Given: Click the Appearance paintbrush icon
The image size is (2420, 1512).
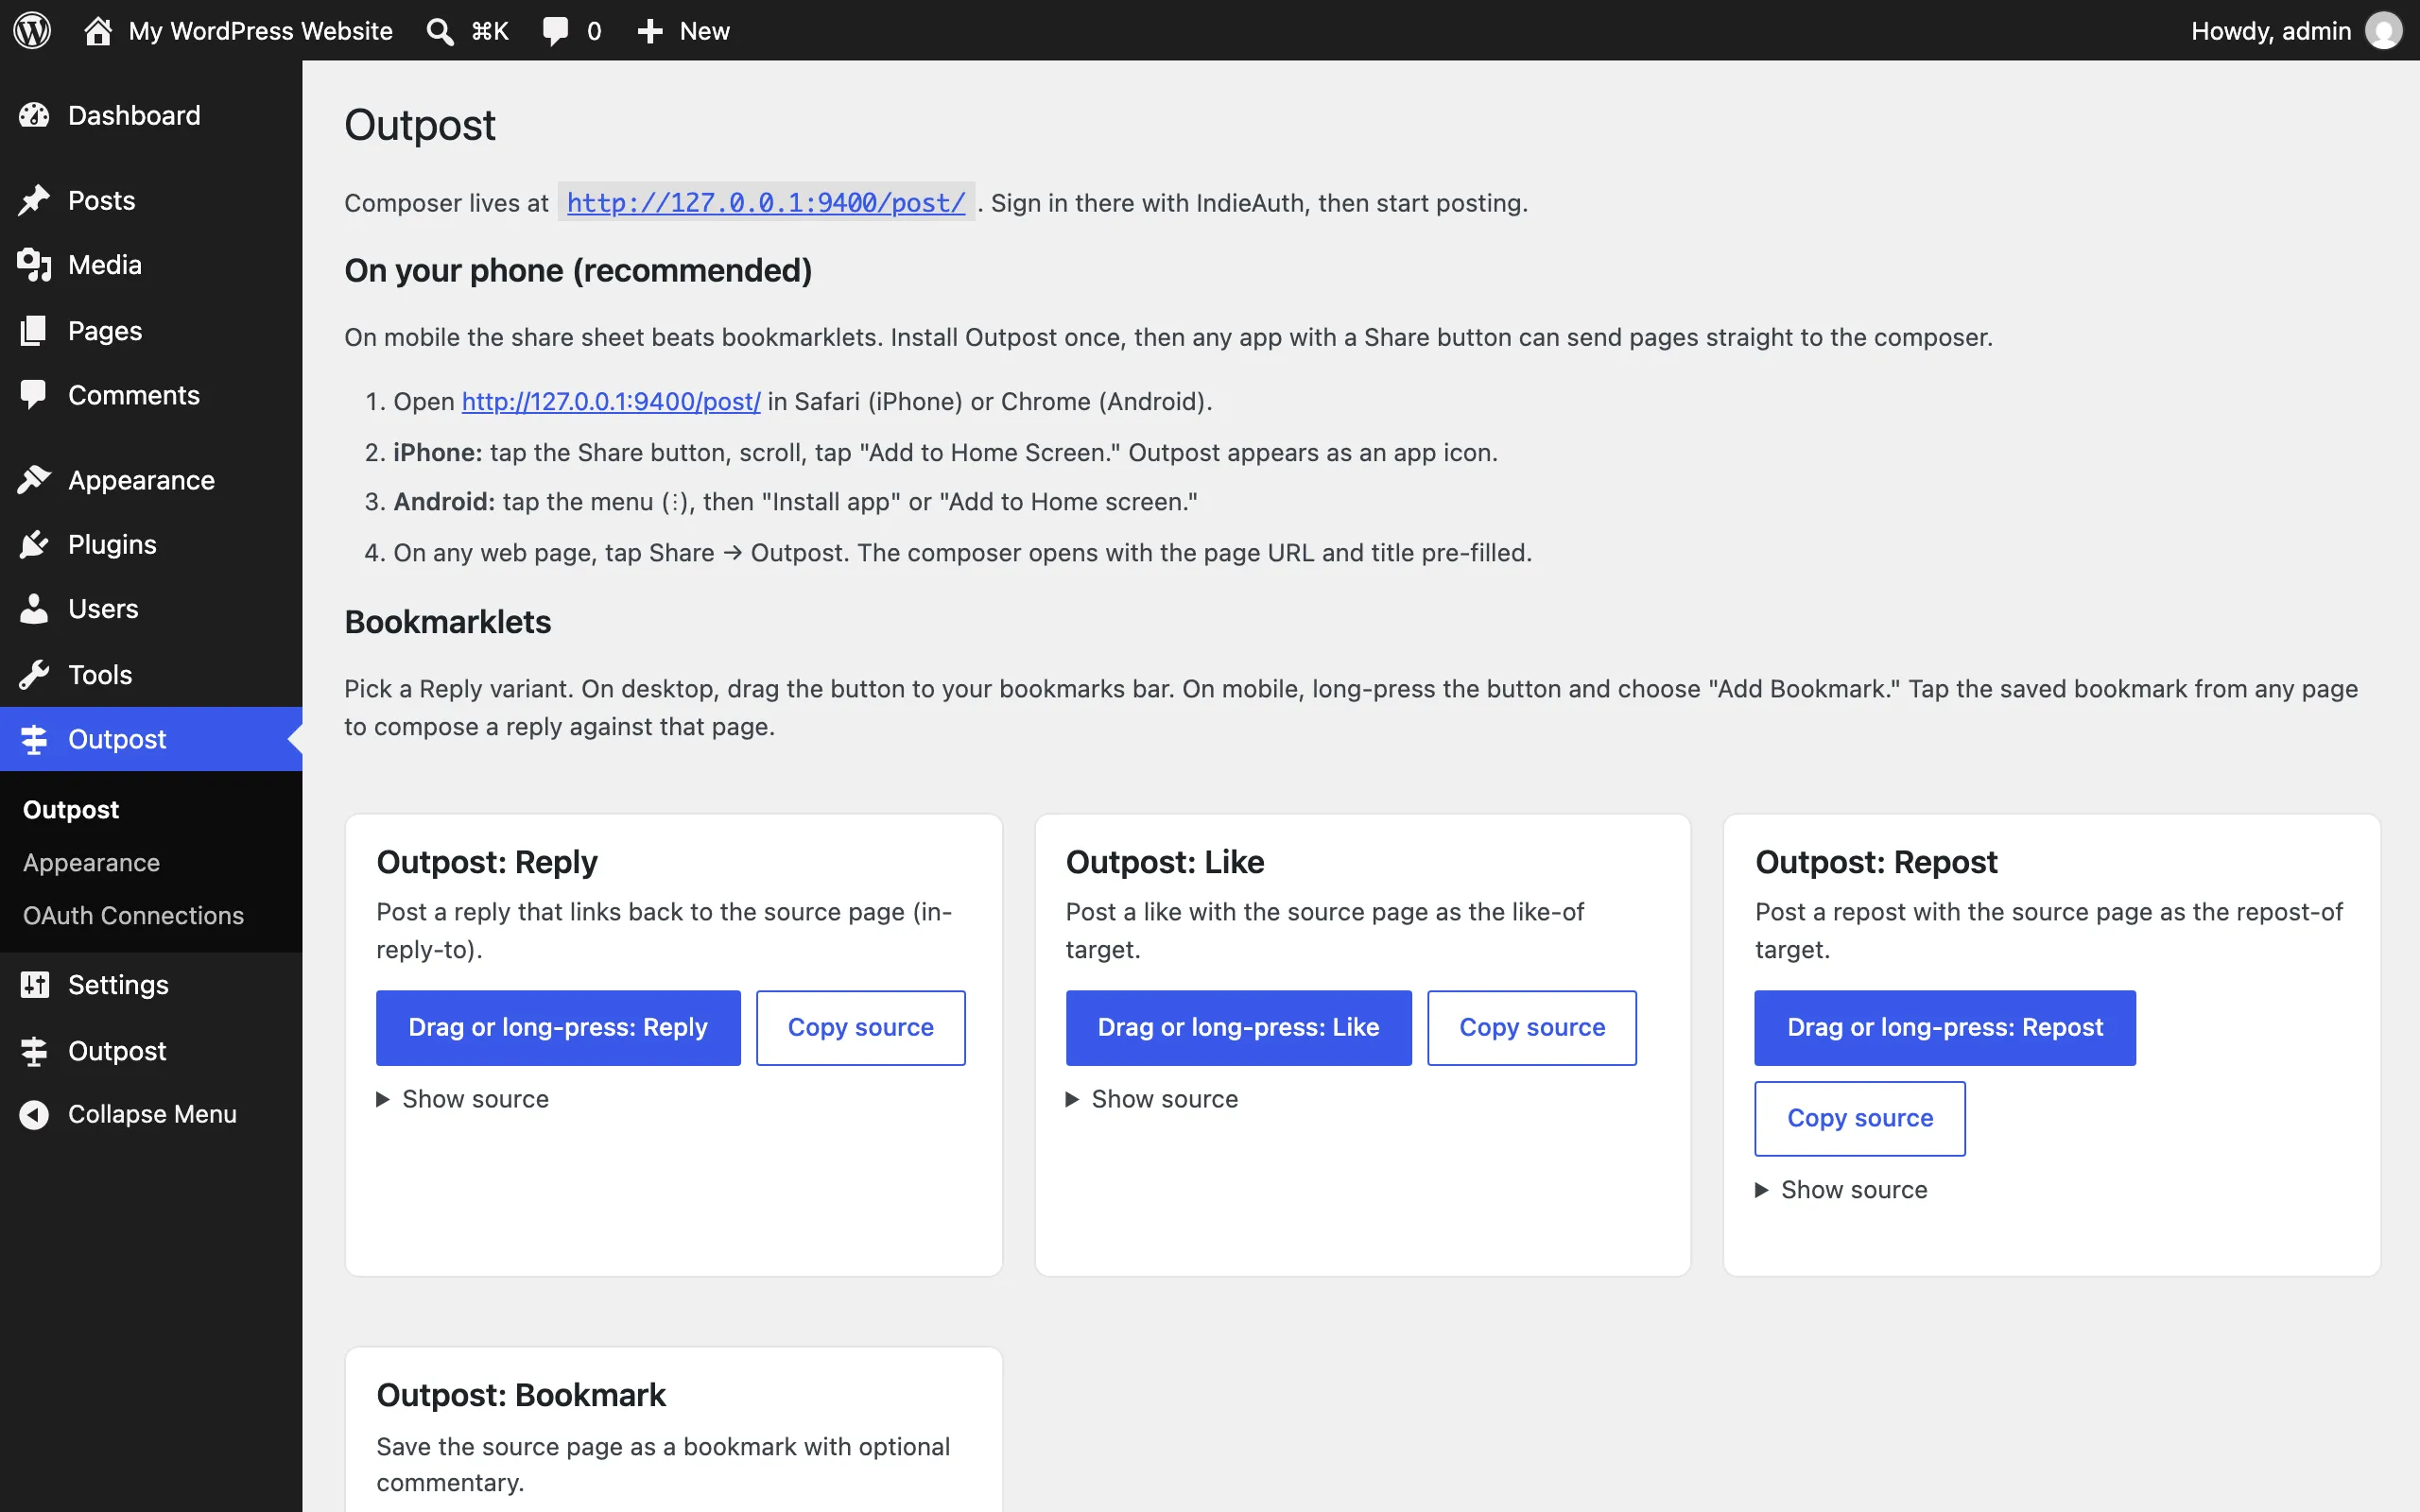Looking at the screenshot, I should click(x=34, y=480).
